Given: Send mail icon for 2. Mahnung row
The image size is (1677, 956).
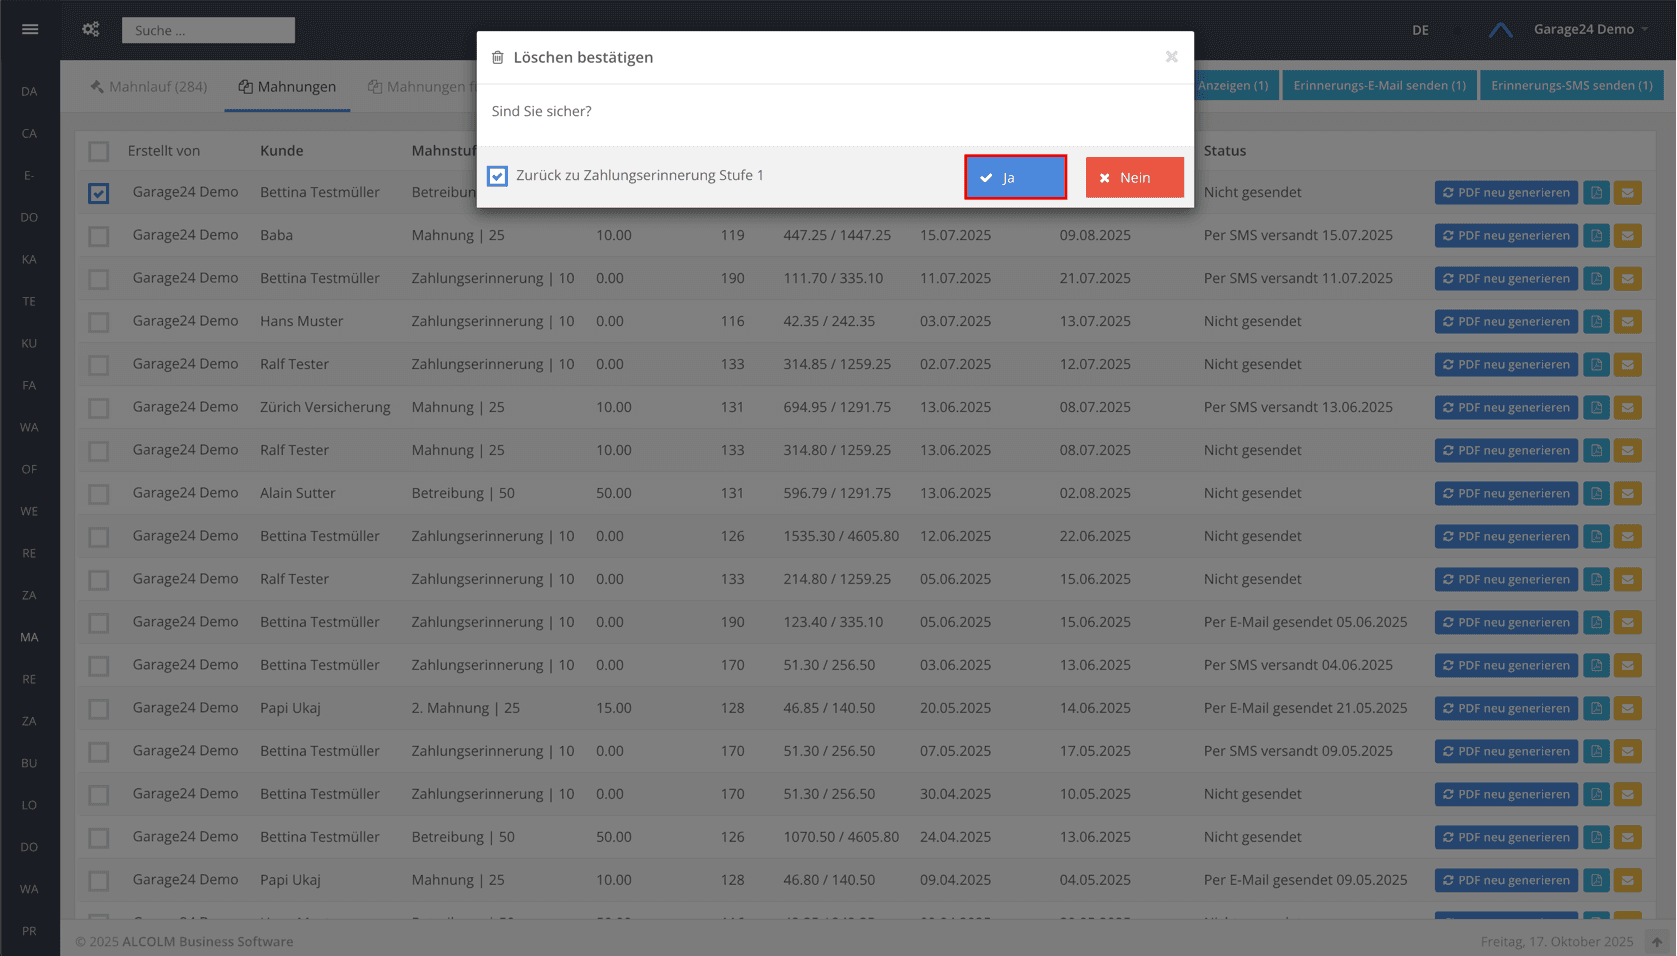Looking at the screenshot, I should pos(1628,709).
